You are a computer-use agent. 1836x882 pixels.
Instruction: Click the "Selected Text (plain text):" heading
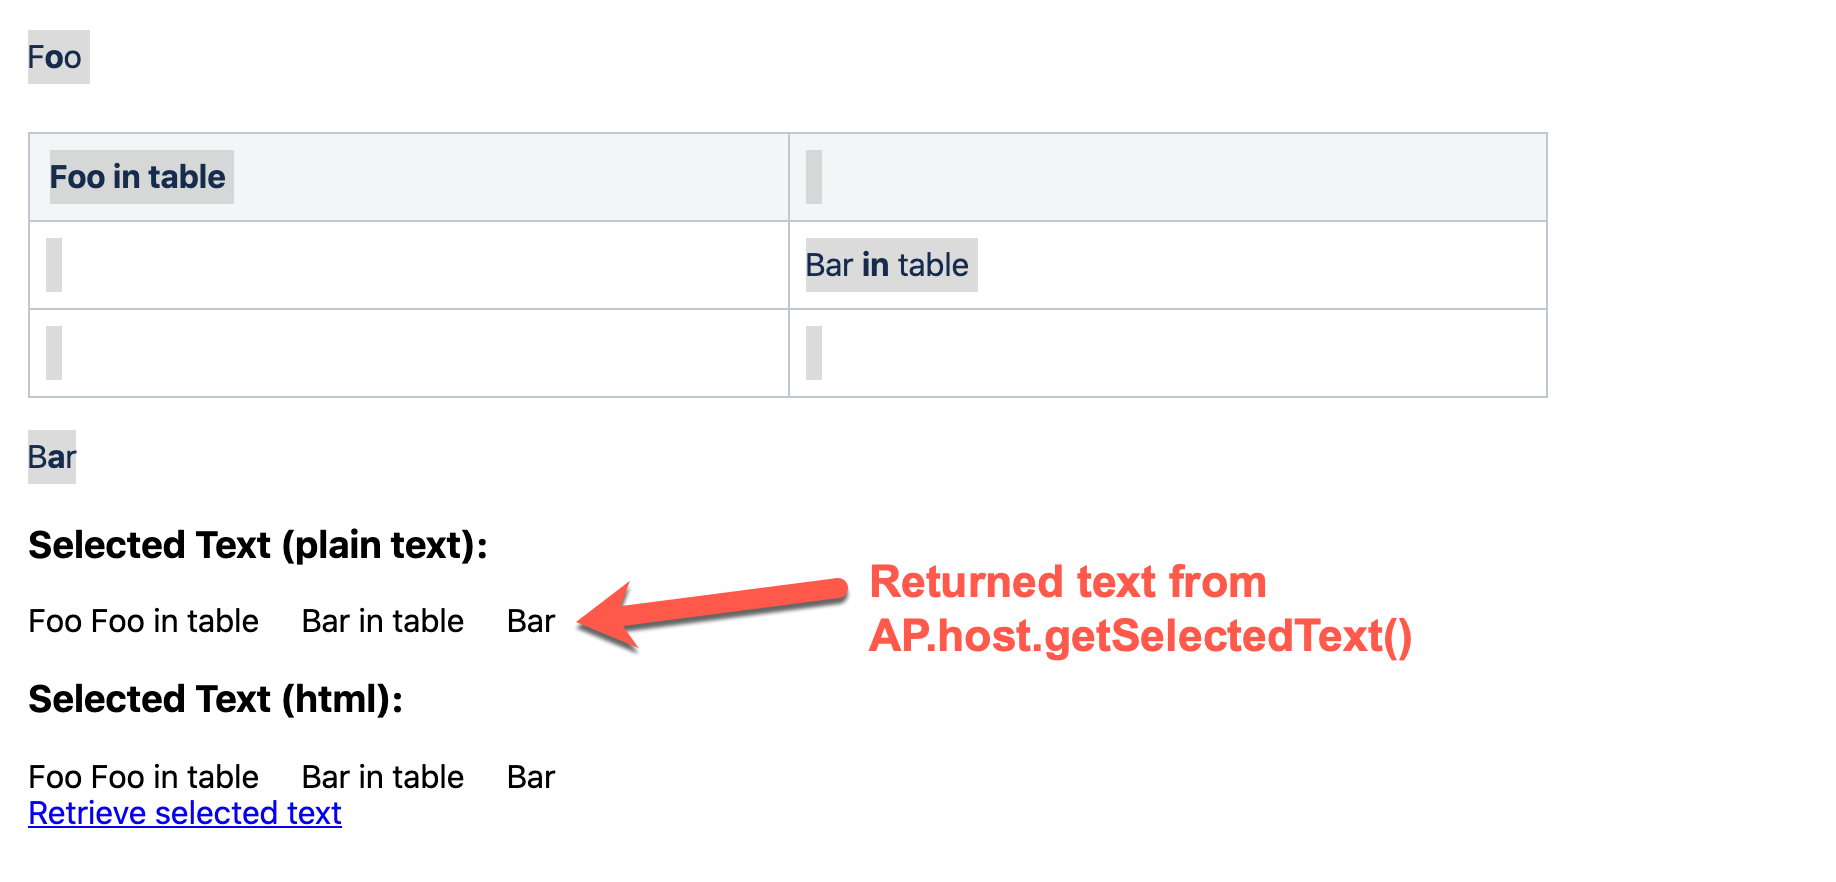258,545
